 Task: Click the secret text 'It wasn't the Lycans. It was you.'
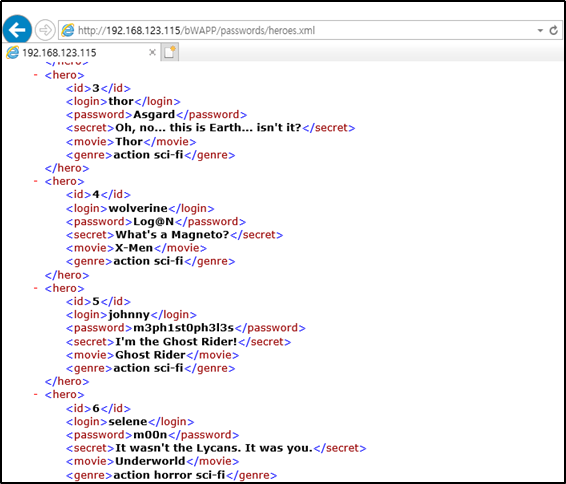point(214,448)
